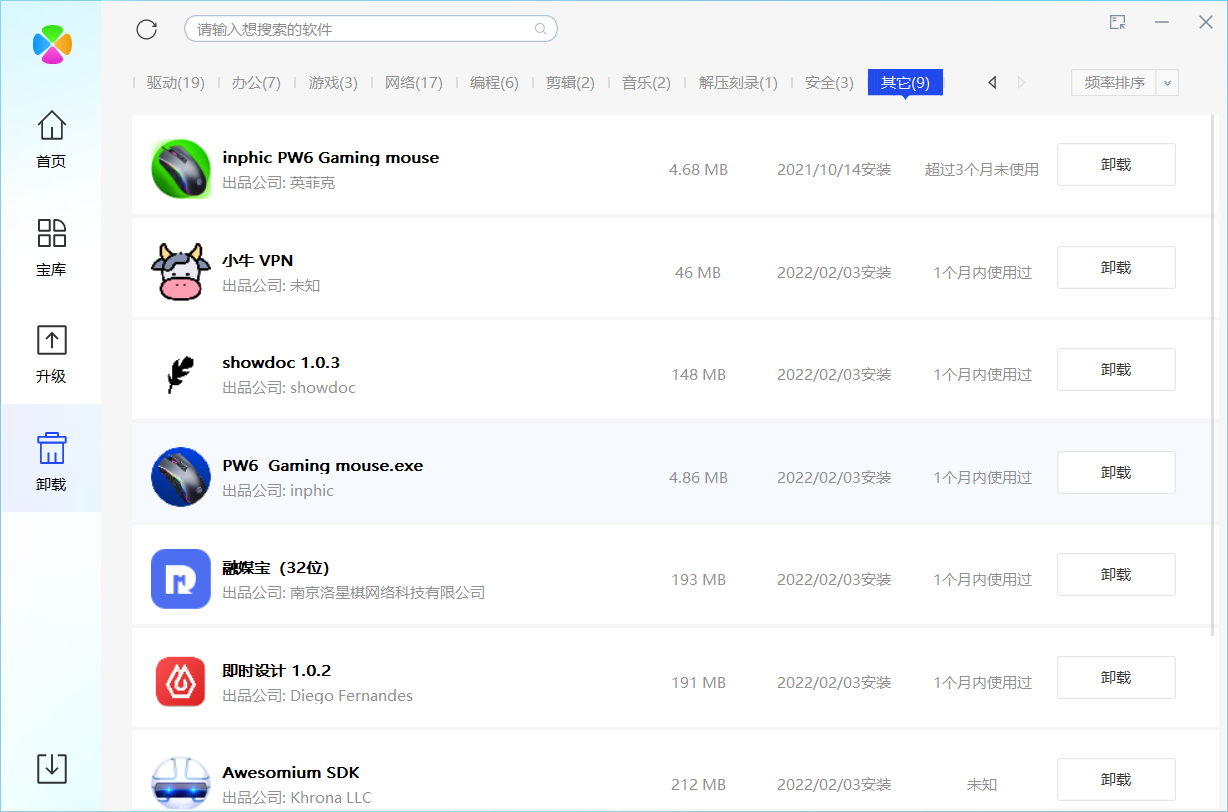Switch to the 办公(7) tab
The image size is (1228, 812).
pos(256,83)
